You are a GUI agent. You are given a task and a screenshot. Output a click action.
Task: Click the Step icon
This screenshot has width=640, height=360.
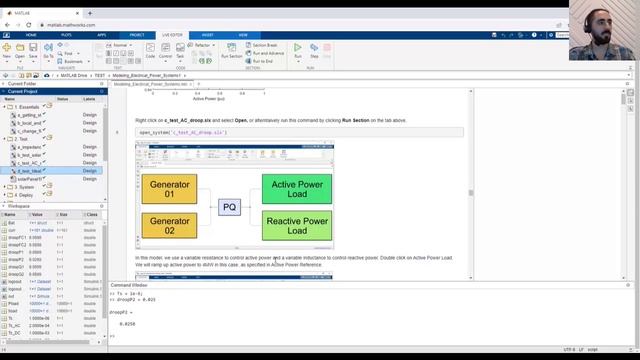(x=314, y=47)
